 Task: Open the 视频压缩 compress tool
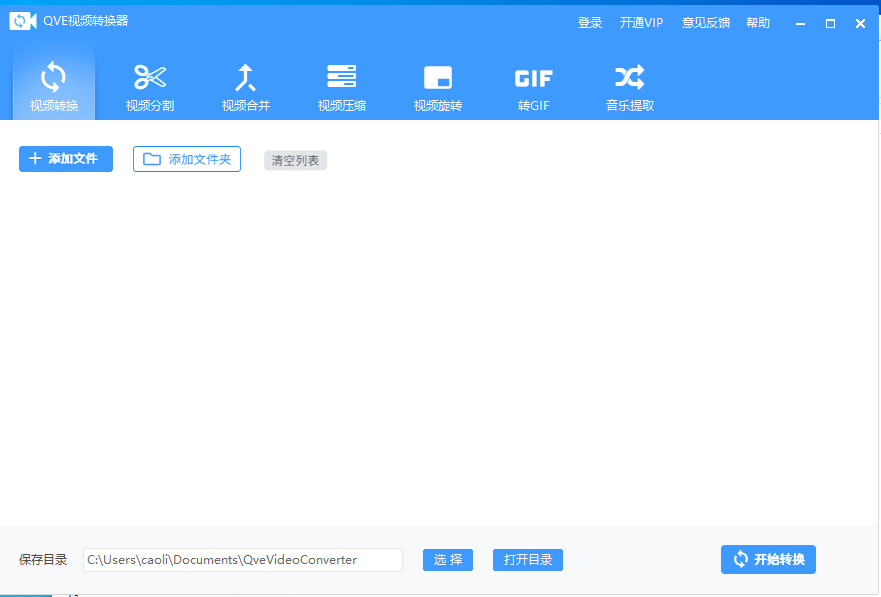[x=342, y=86]
